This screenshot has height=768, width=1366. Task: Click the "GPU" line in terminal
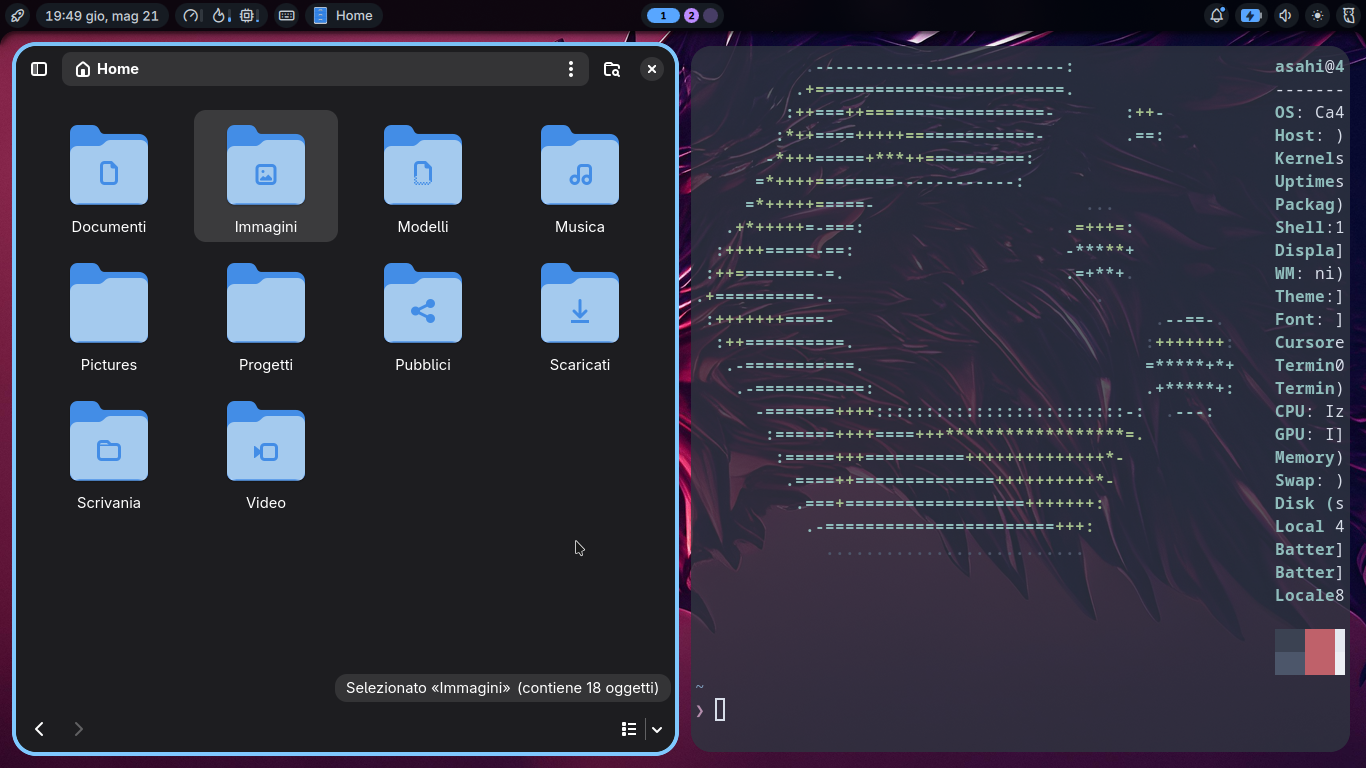pos(1310,434)
